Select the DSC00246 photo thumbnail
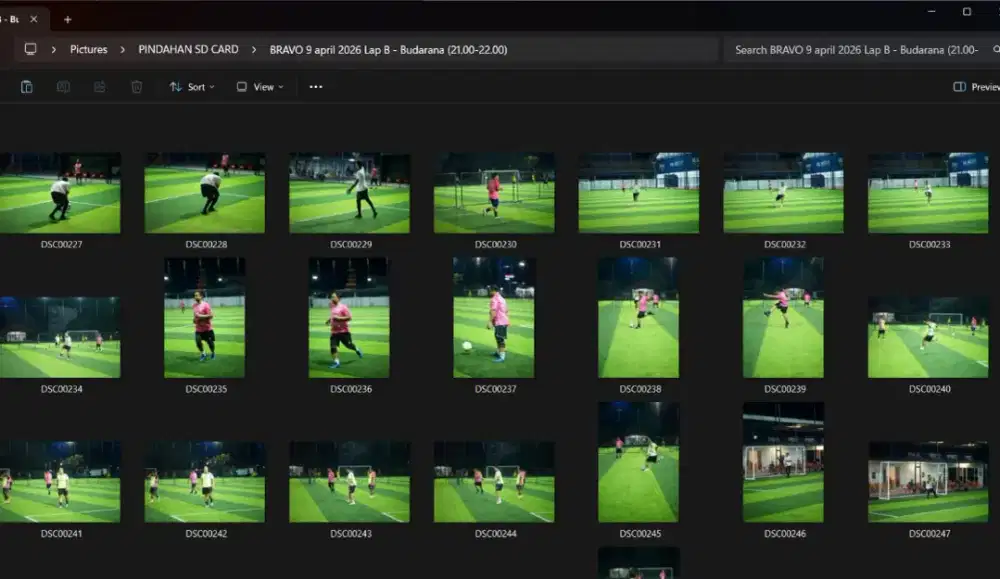This screenshot has height=579, width=1000. pyautogui.click(x=783, y=462)
